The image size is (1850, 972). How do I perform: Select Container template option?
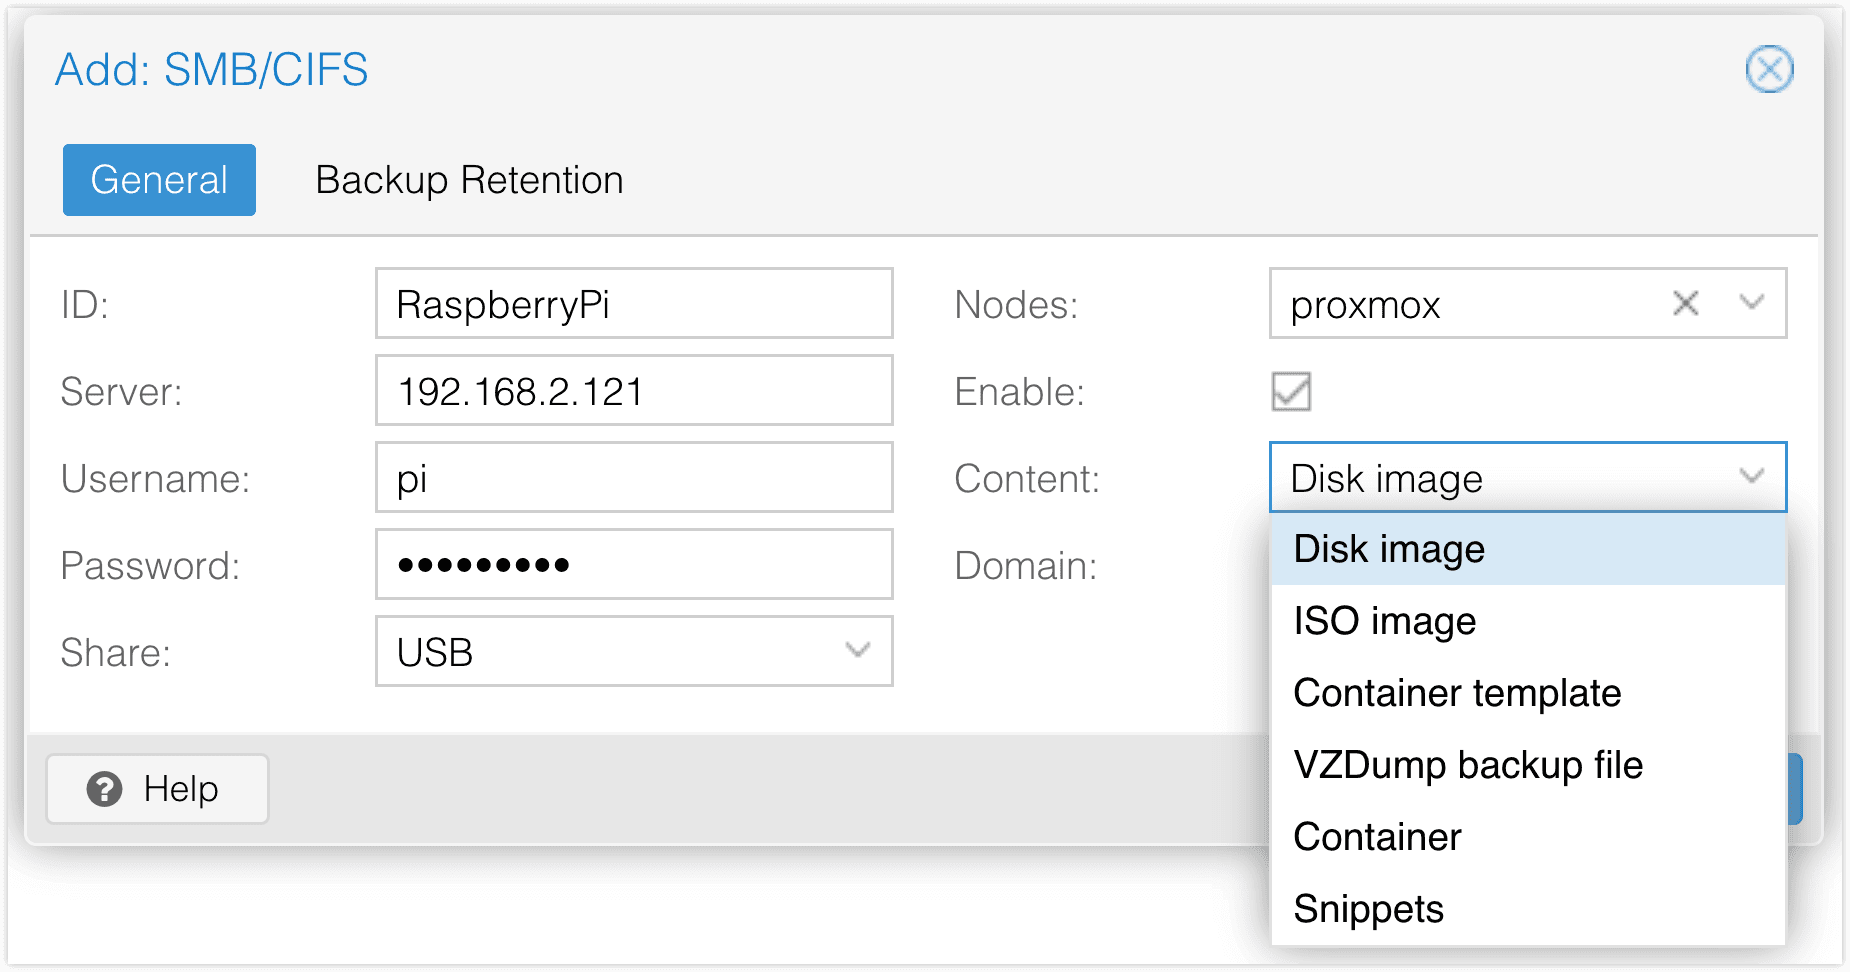[x=1457, y=693]
